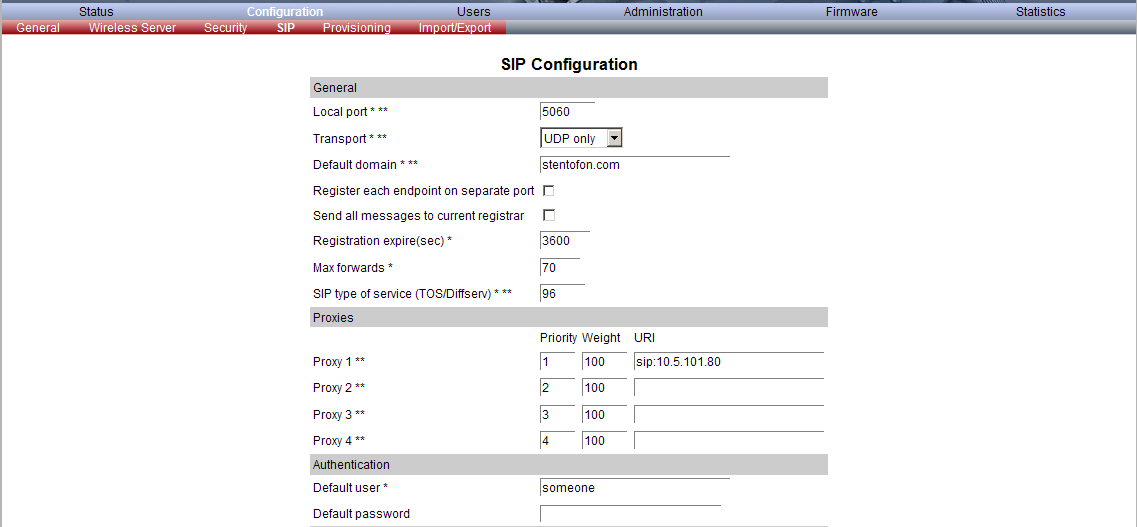The height and width of the screenshot is (527, 1137).
Task: Click the Local port input field
Action: (566, 112)
